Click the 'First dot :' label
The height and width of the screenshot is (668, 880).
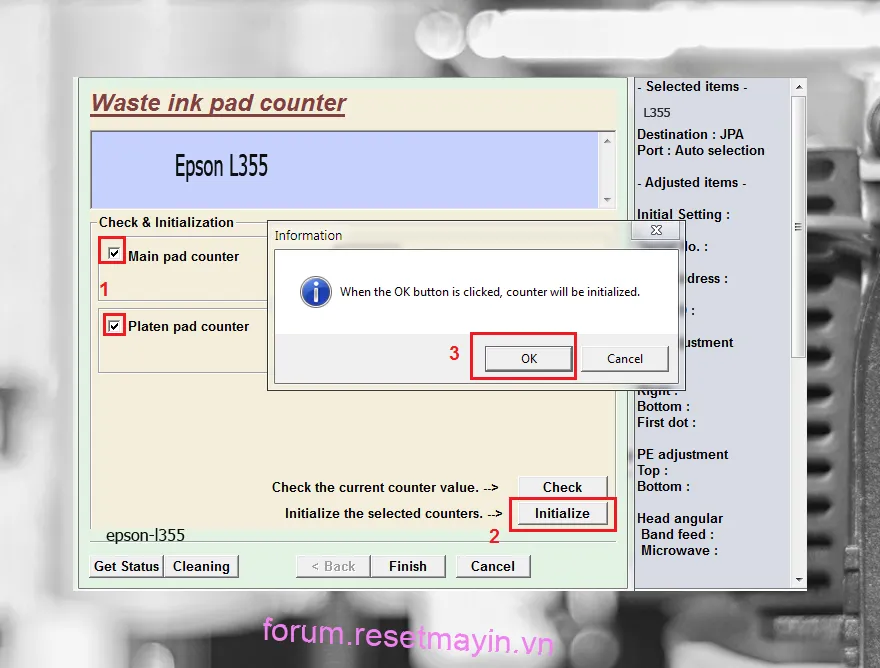pos(667,422)
